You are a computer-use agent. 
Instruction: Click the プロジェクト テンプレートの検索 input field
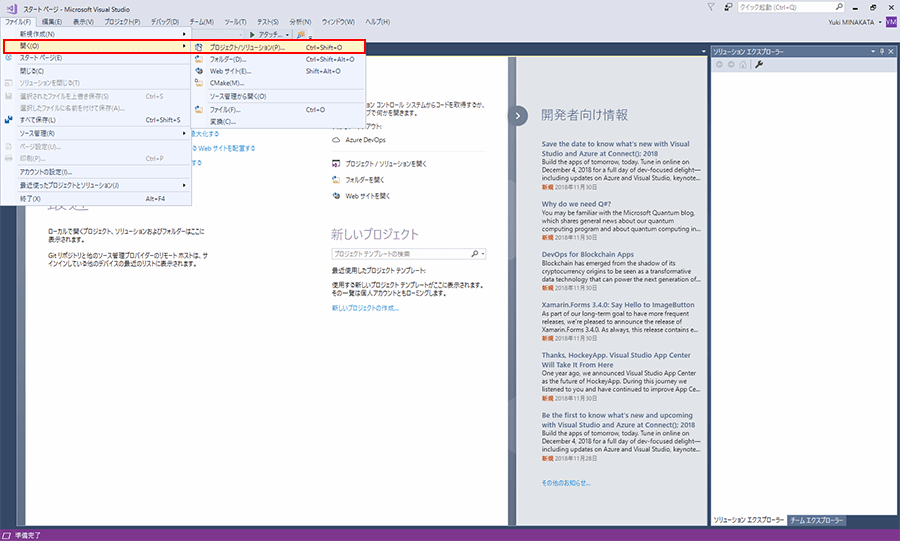point(401,254)
